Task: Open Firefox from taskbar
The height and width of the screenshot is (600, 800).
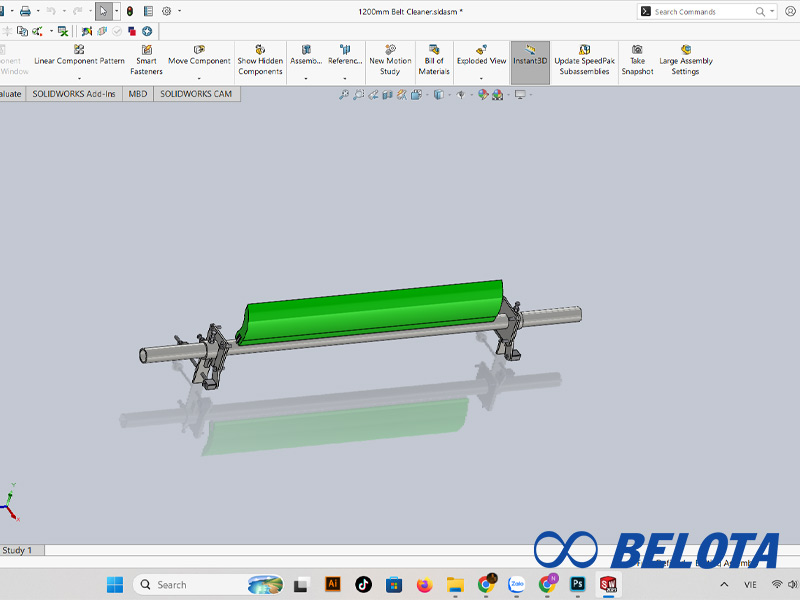Action: (424, 585)
